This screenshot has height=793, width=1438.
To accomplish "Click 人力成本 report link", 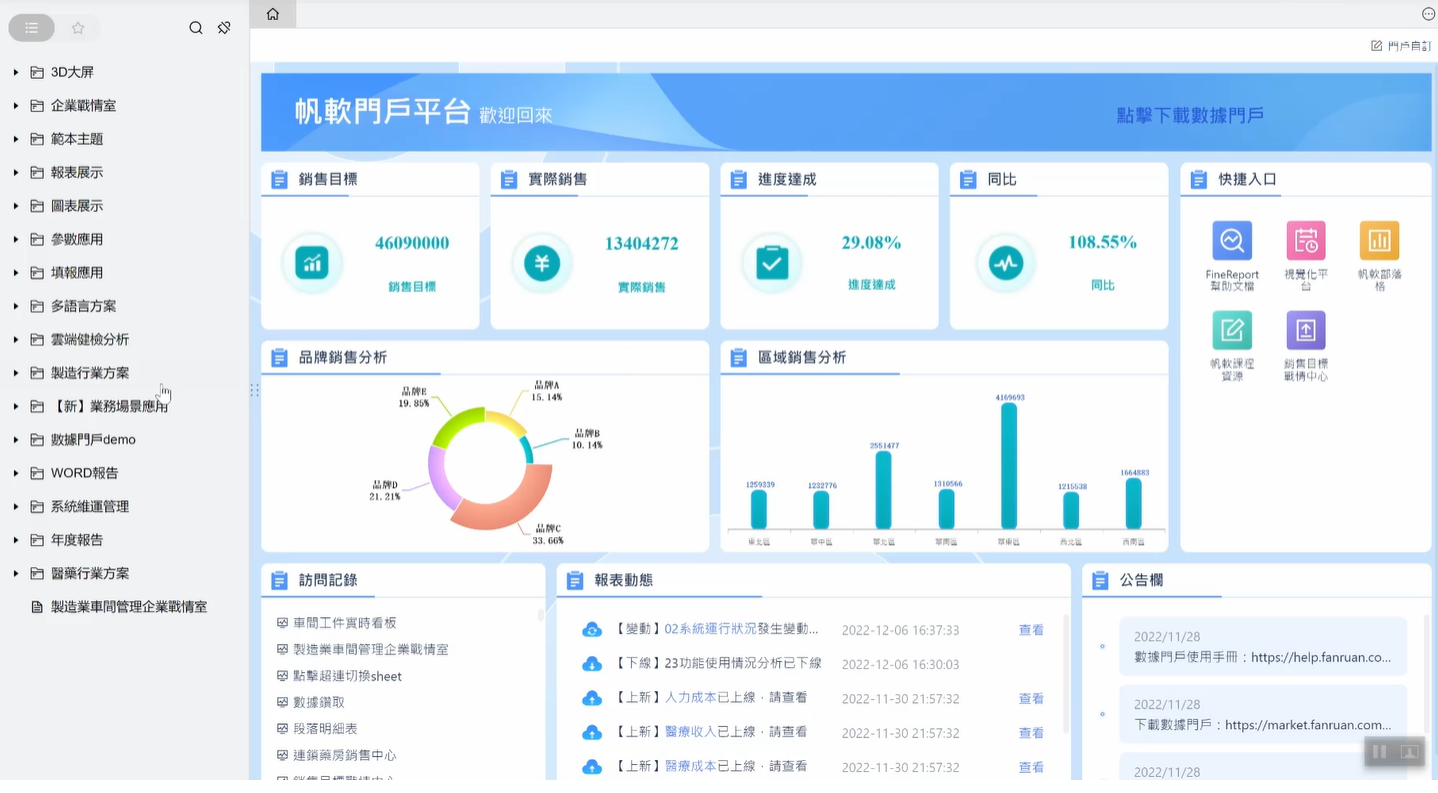I will 691,698.
